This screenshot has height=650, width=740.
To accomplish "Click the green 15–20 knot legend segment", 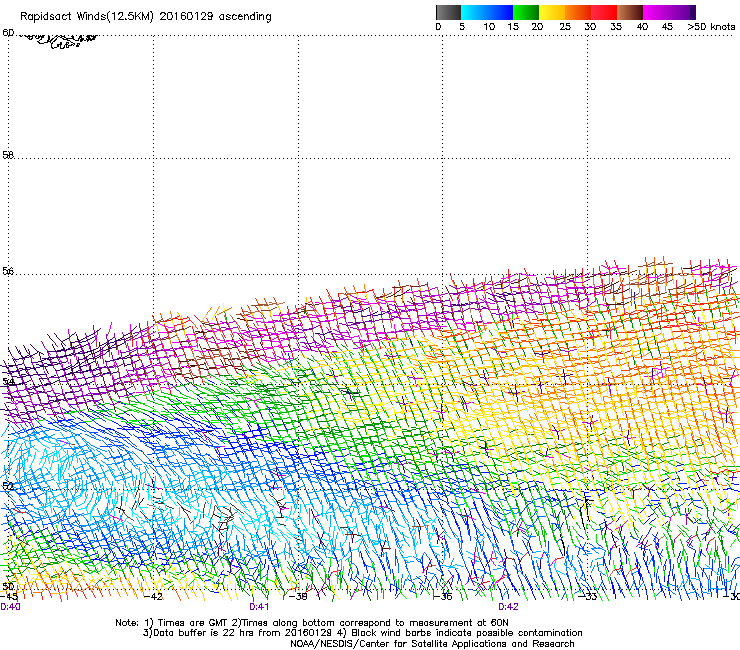I will 526,12.
